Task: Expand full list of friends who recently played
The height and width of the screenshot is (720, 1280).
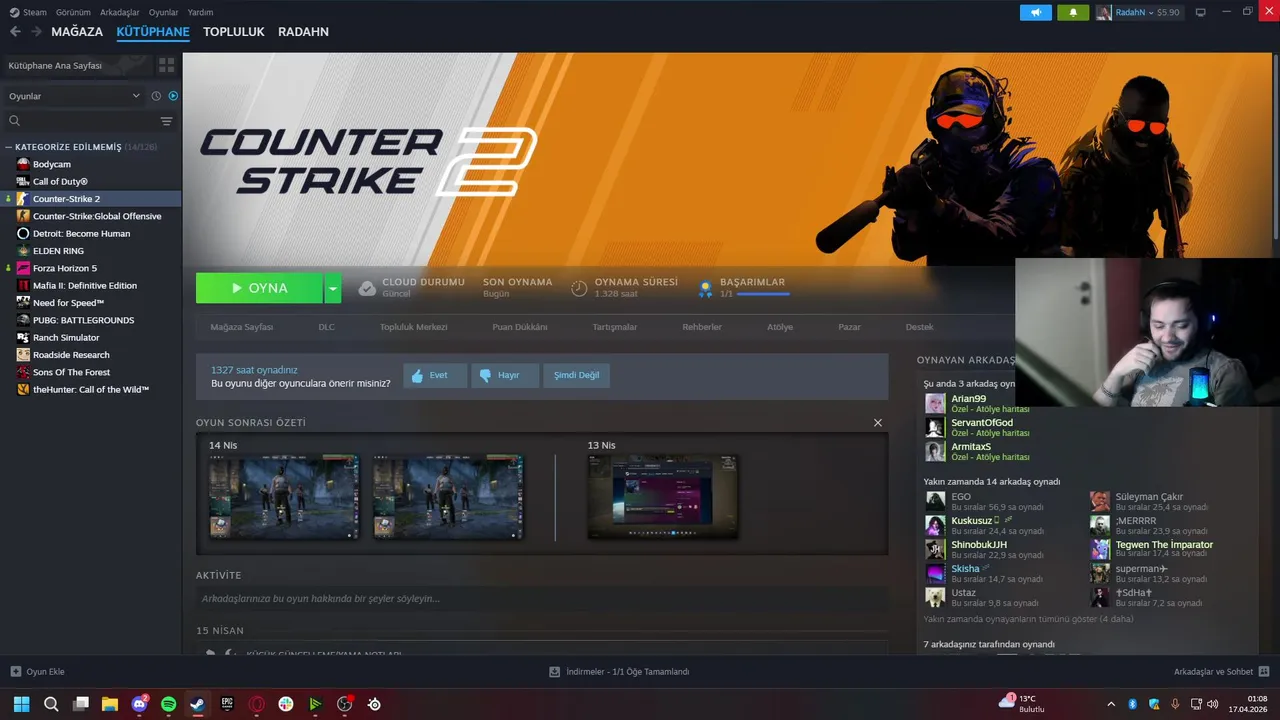Action: (x=1029, y=619)
